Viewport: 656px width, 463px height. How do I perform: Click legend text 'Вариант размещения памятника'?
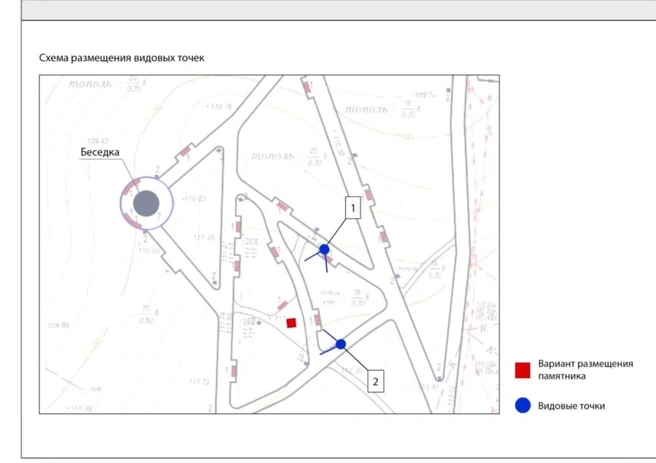click(x=585, y=370)
